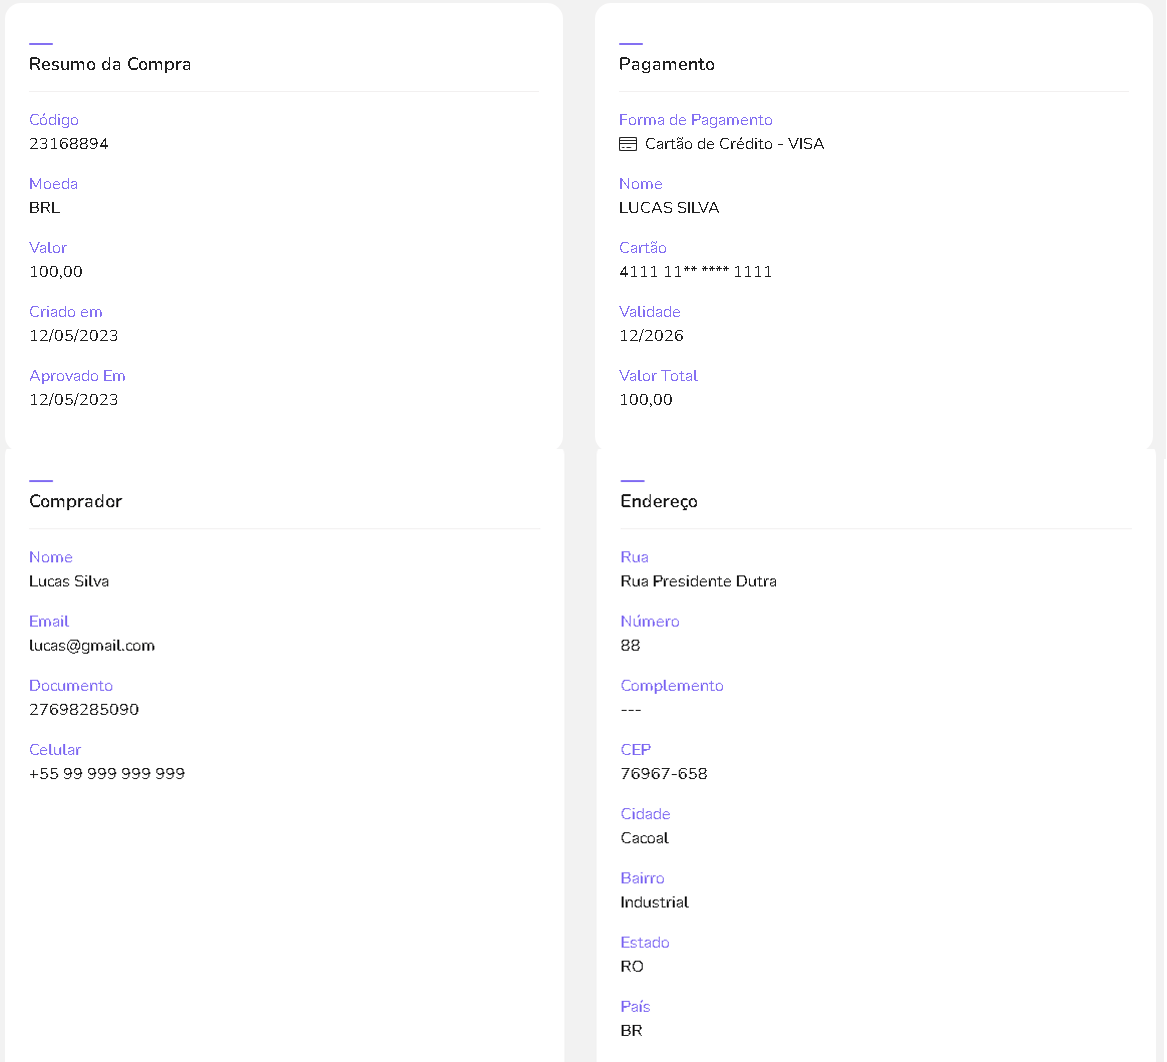Click the email lucas@gmail.com
Viewport: 1167px width, 1062px height.
point(92,646)
